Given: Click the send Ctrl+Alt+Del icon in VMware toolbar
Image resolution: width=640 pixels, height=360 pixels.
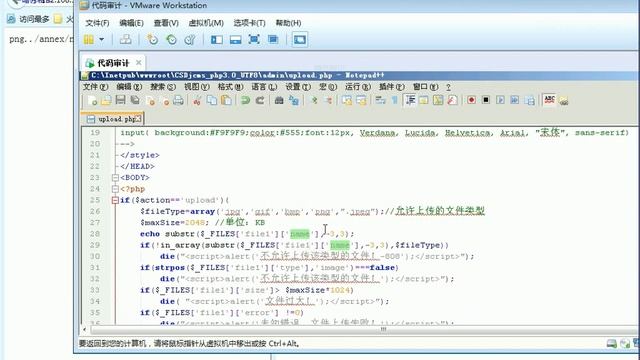Looking at the screenshot, I should (125, 40).
